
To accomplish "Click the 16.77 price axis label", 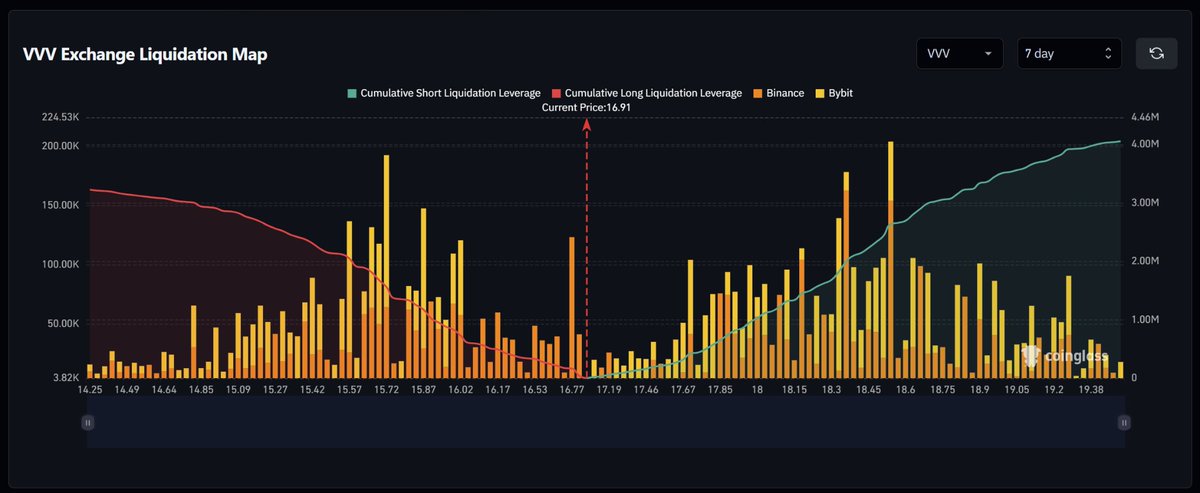I will click(572, 390).
